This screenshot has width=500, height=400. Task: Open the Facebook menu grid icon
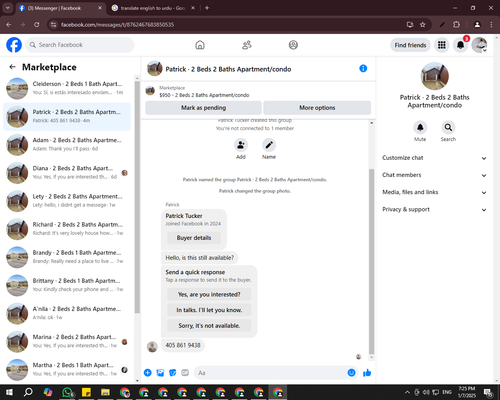tap(442, 45)
